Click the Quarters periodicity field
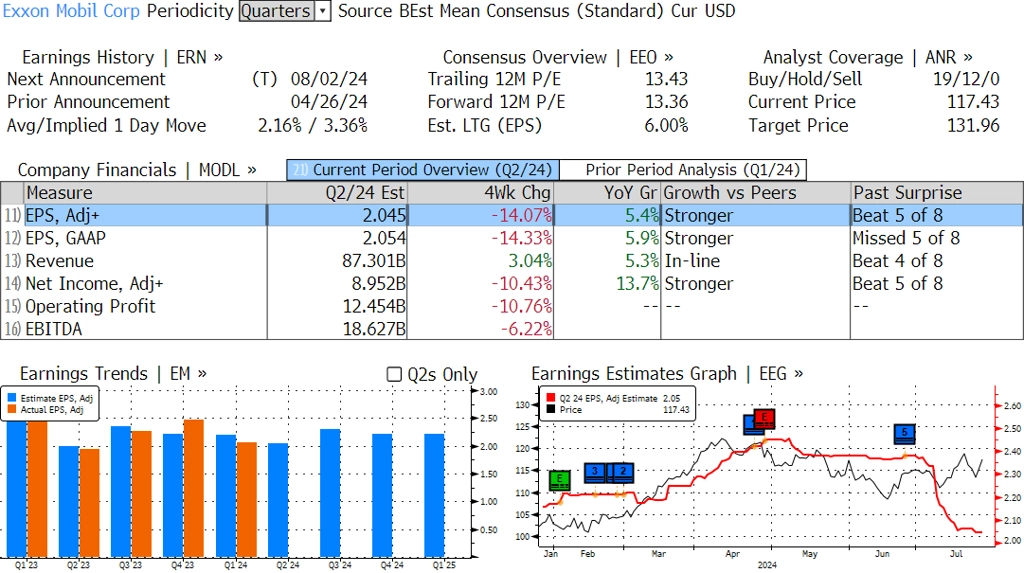The height and width of the screenshot is (573, 1024). pos(277,11)
